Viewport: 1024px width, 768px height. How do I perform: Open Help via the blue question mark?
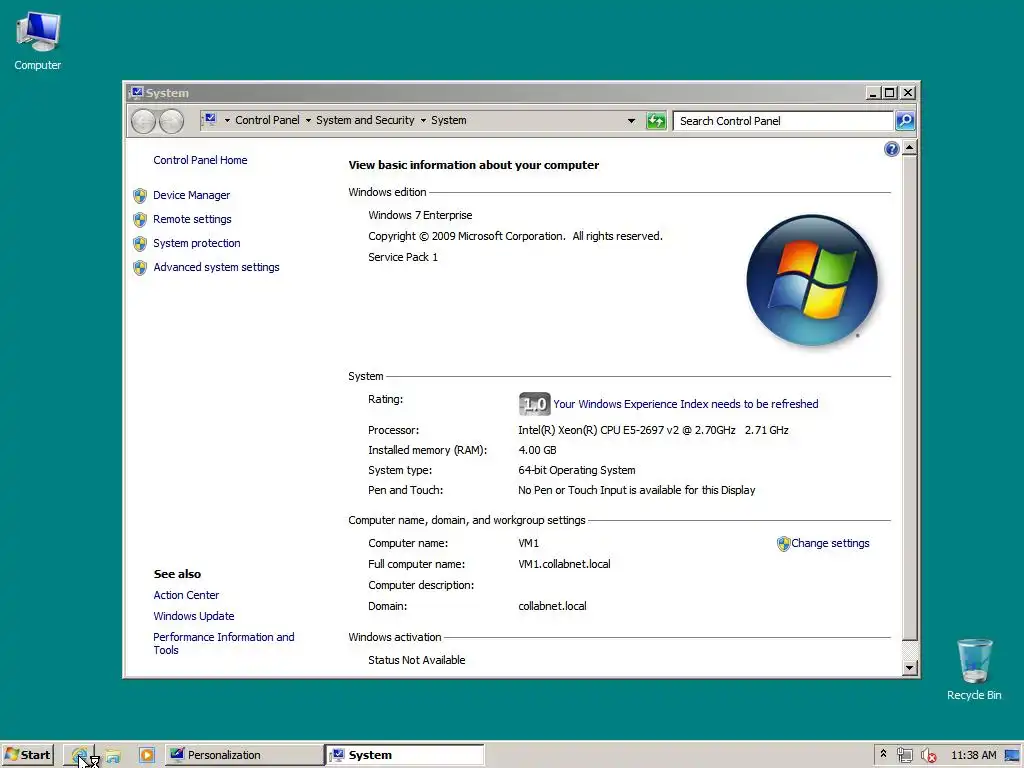tap(891, 150)
